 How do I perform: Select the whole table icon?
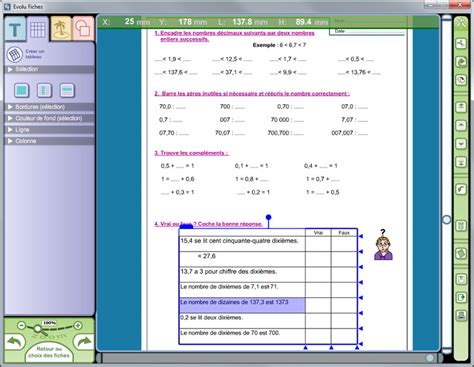coord(22,90)
